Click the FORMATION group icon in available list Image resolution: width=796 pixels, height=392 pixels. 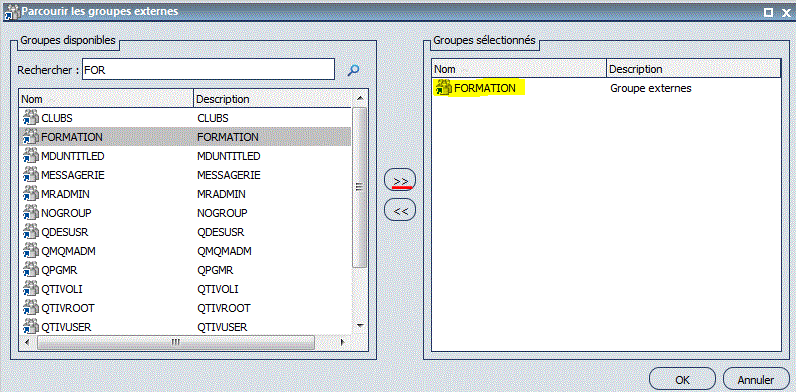(x=31, y=137)
